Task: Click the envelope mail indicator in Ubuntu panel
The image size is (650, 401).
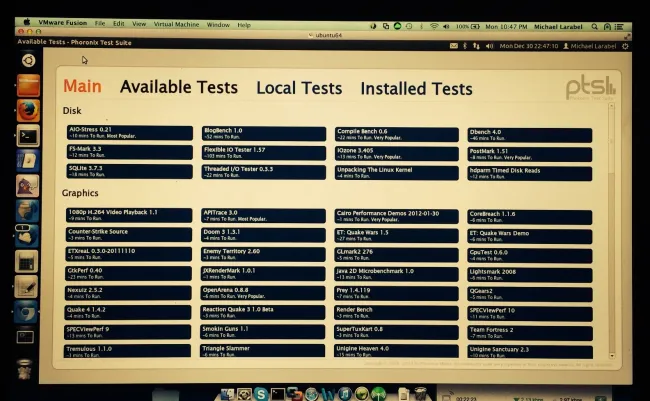Action: pos(454,46)
